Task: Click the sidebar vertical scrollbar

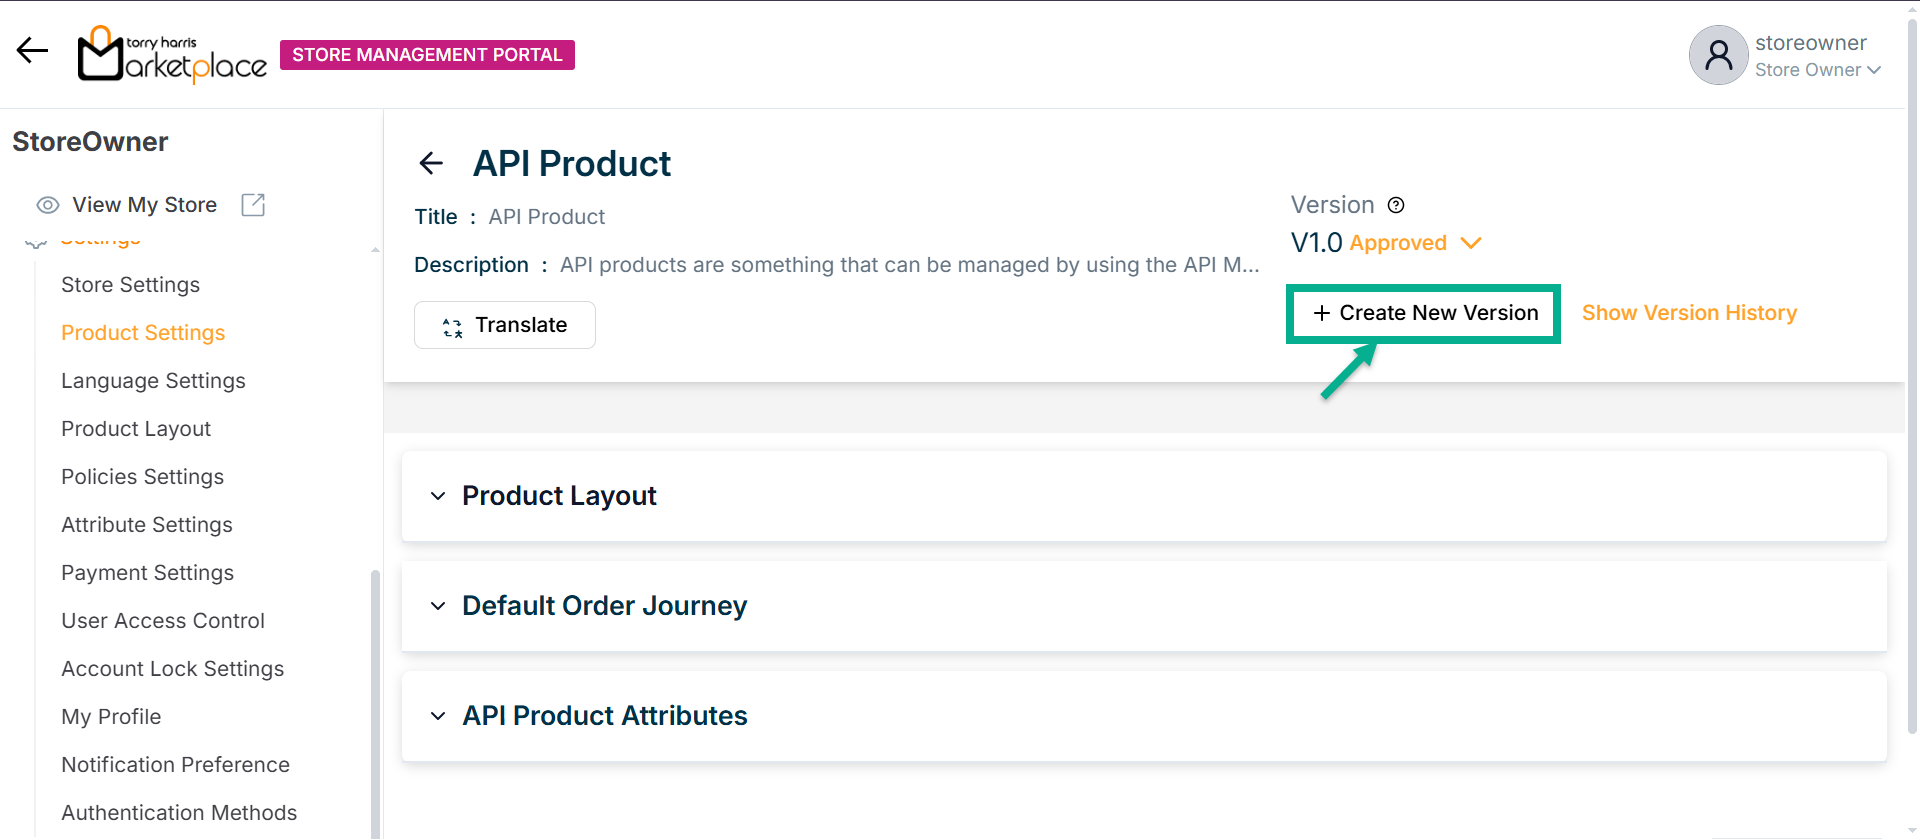Action: pos(375,700)
